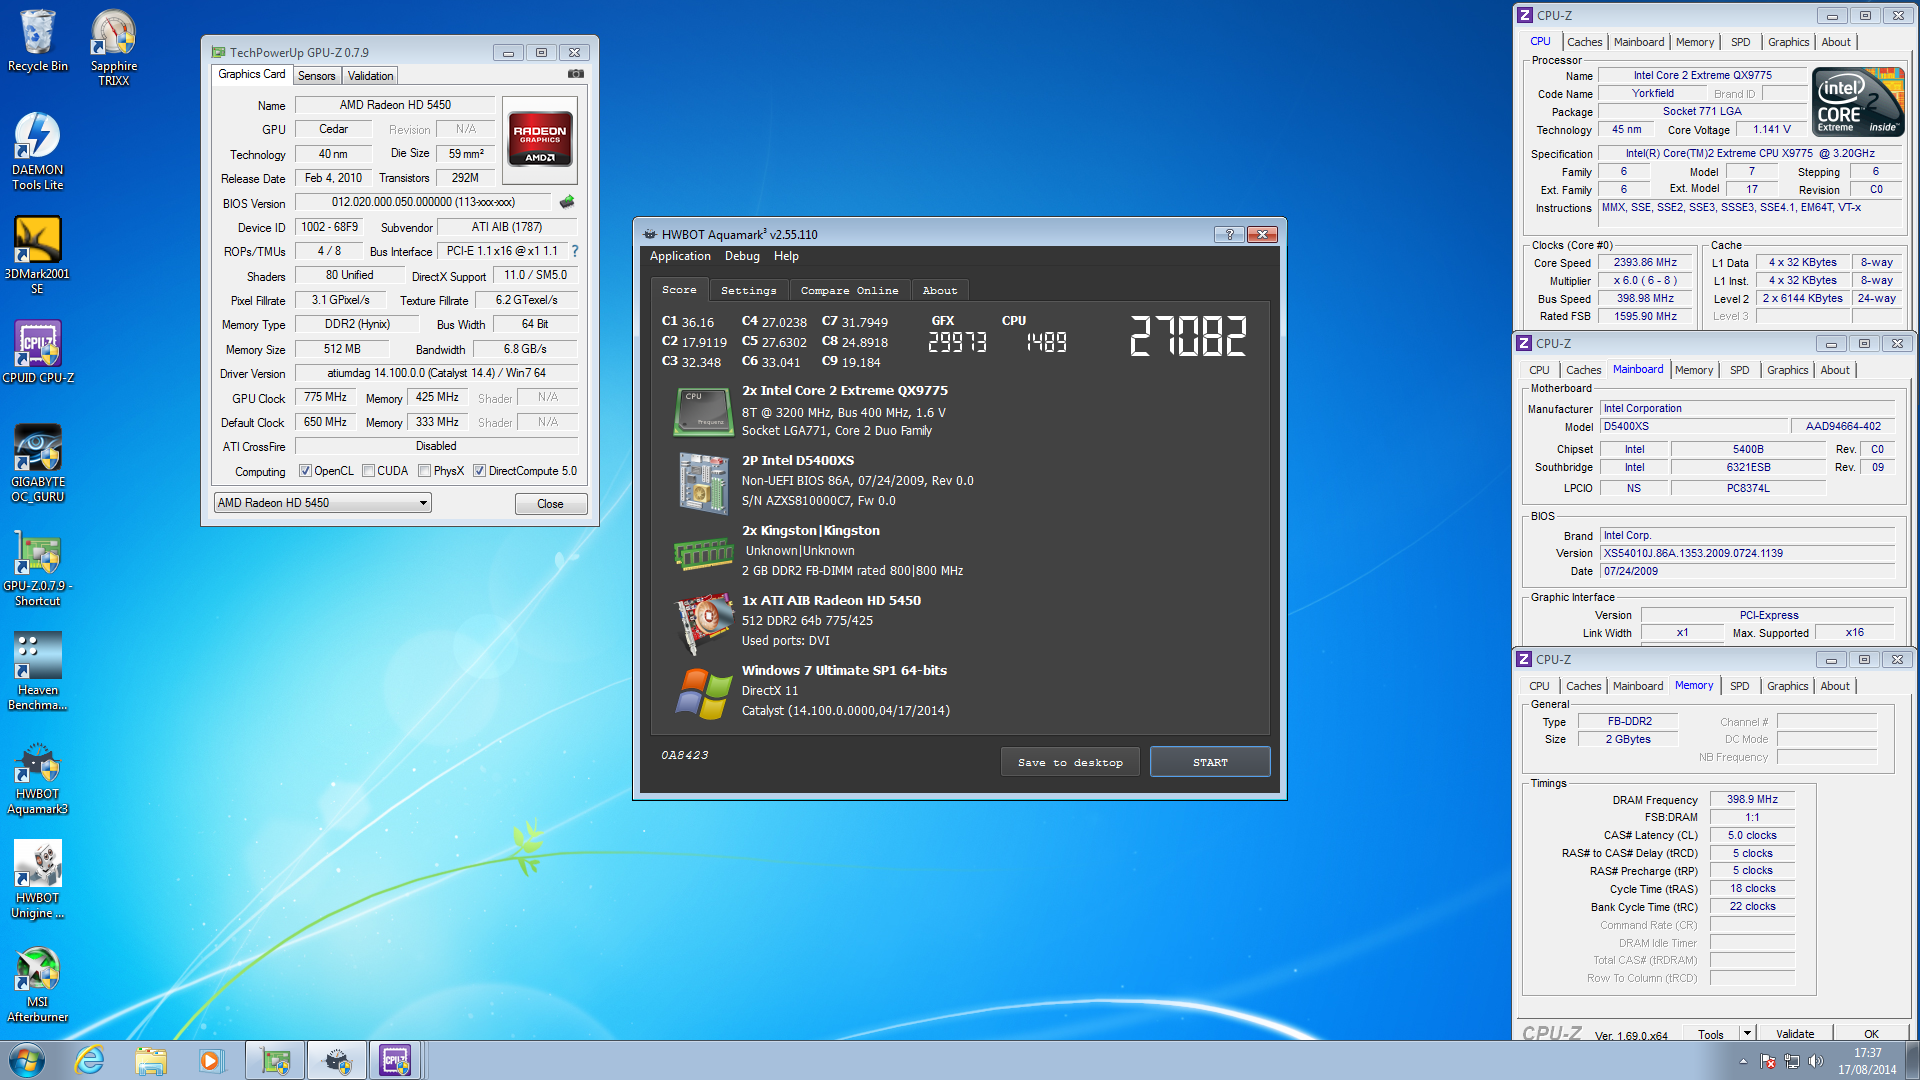1920x1080 pixels.
Task: Open CPU-Z Tools dropdown arrow
Action: (1747, 1033)
